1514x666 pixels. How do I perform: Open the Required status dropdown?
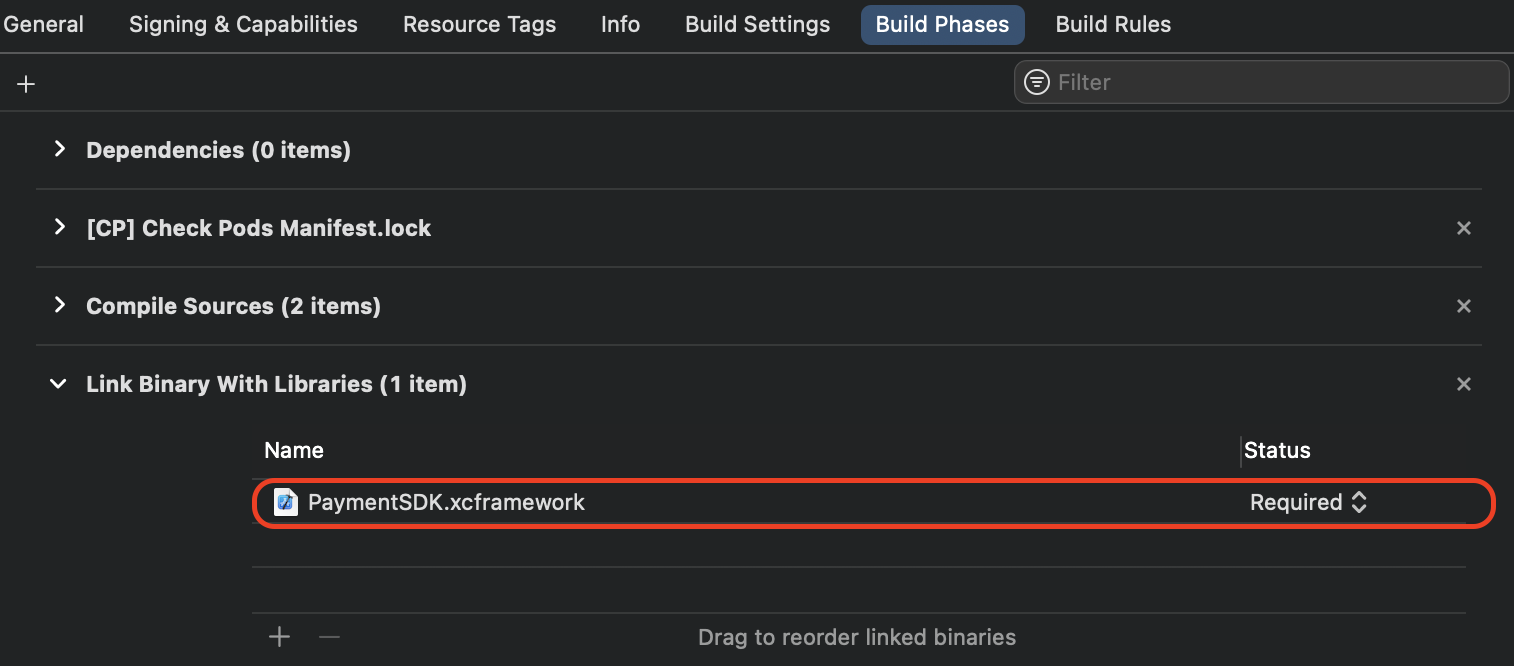1308,502
